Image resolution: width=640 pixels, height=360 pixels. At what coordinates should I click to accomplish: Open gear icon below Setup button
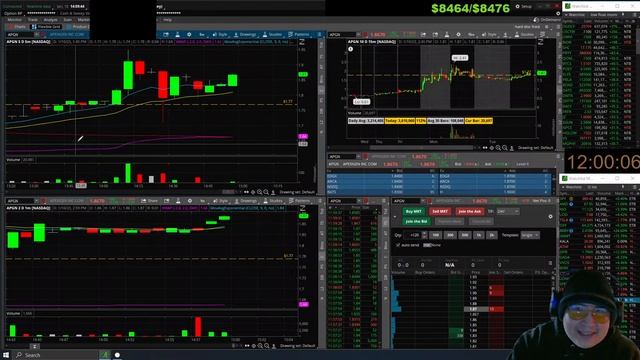pos(558,13)
